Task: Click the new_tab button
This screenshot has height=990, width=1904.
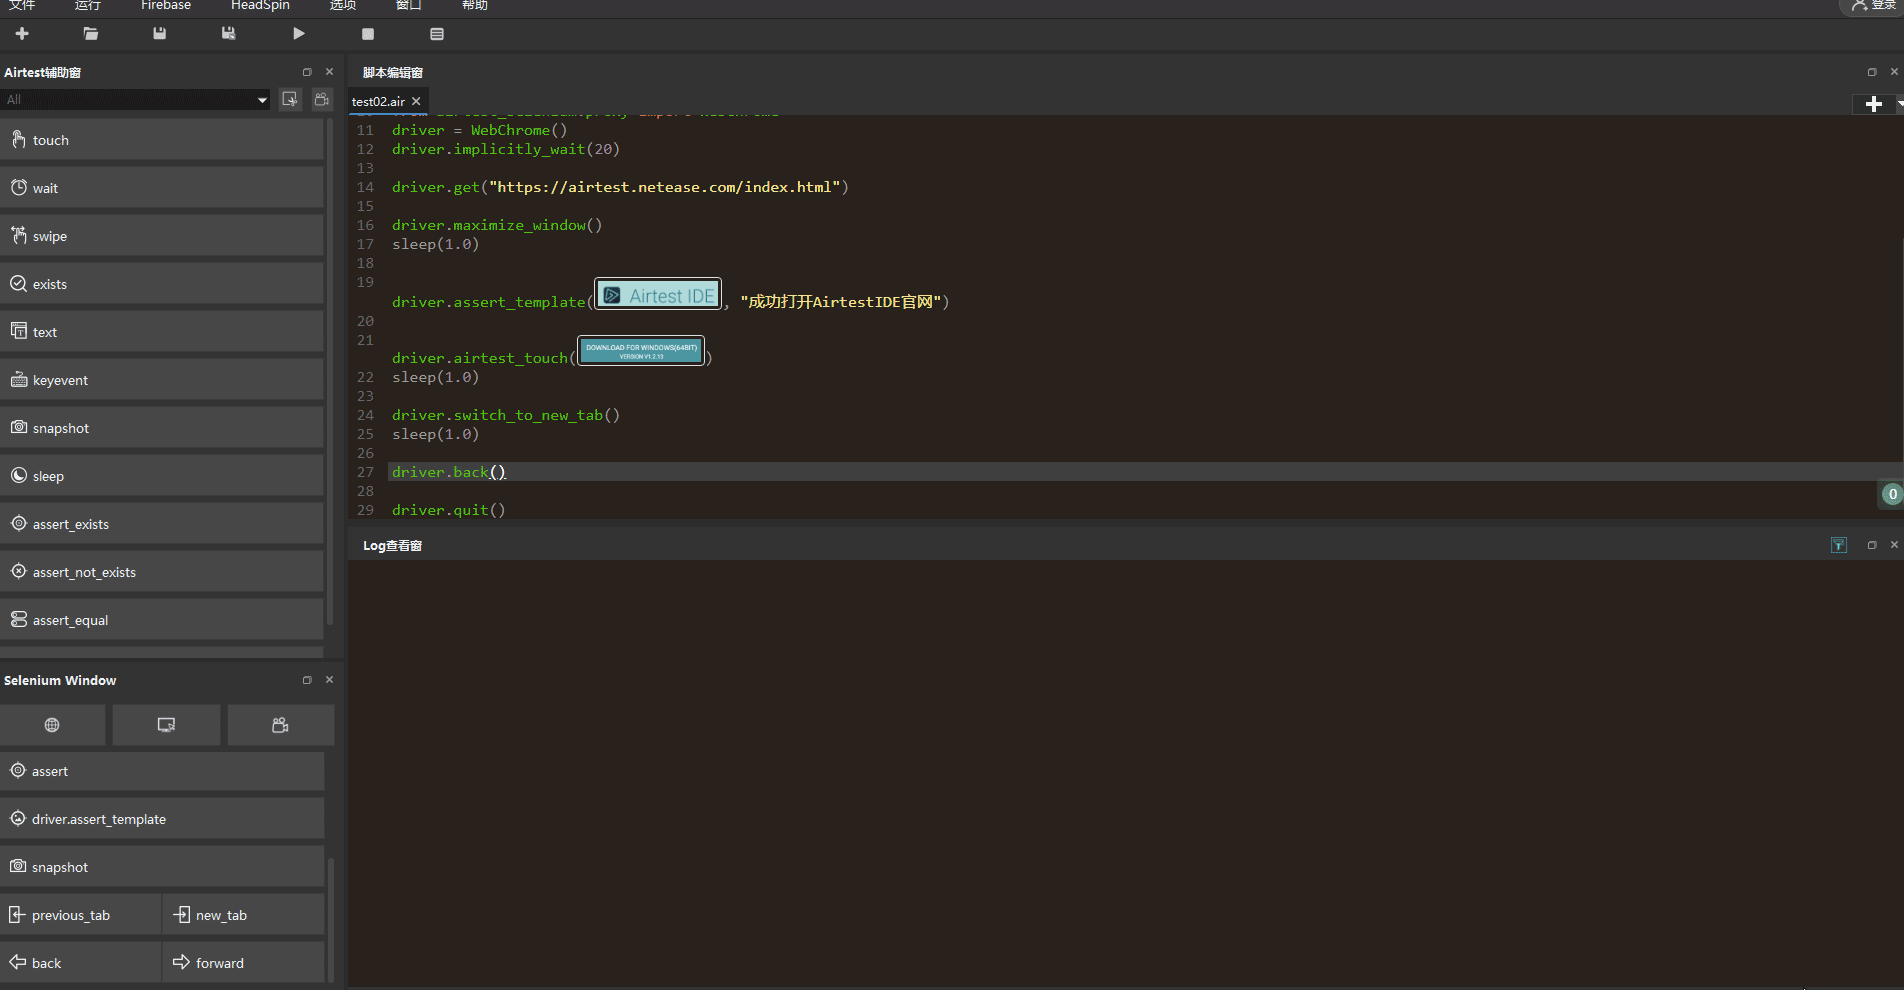Action: [243, 915]
